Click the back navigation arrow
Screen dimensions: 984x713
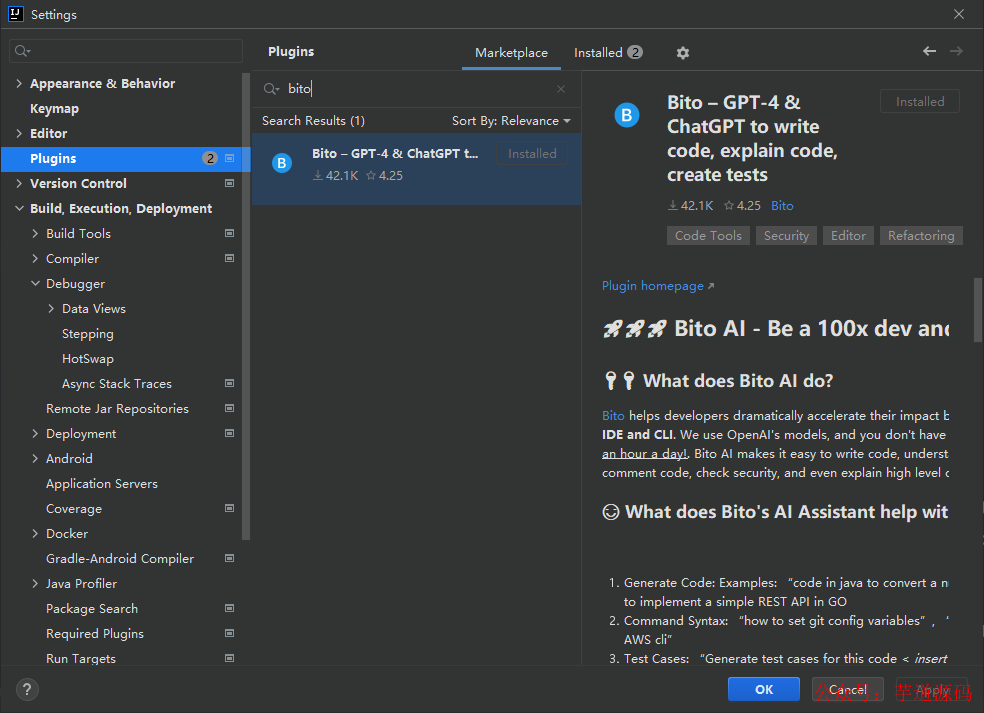pos(929,51)
